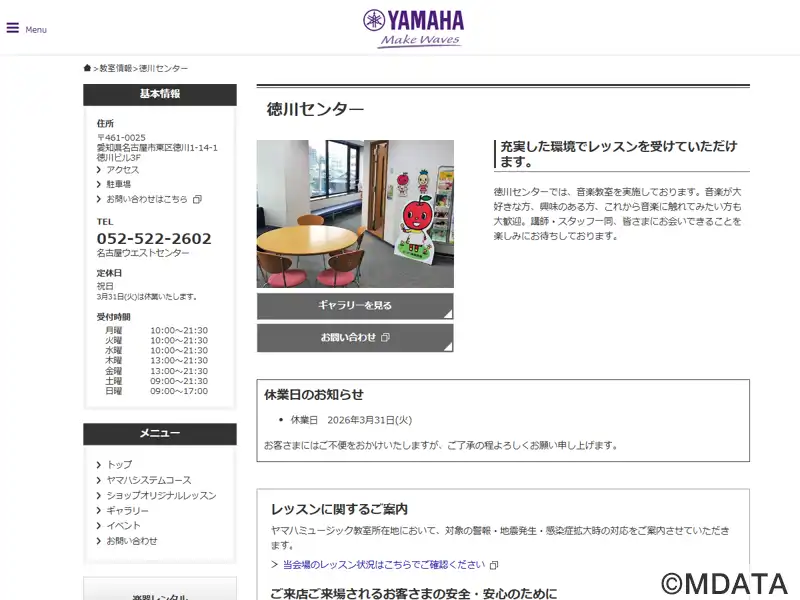Image resolution: width=800 pixels, height=600 pixels.
Task: Open 教室情報 breadcrumb link
Action: (x=115, y=68)
